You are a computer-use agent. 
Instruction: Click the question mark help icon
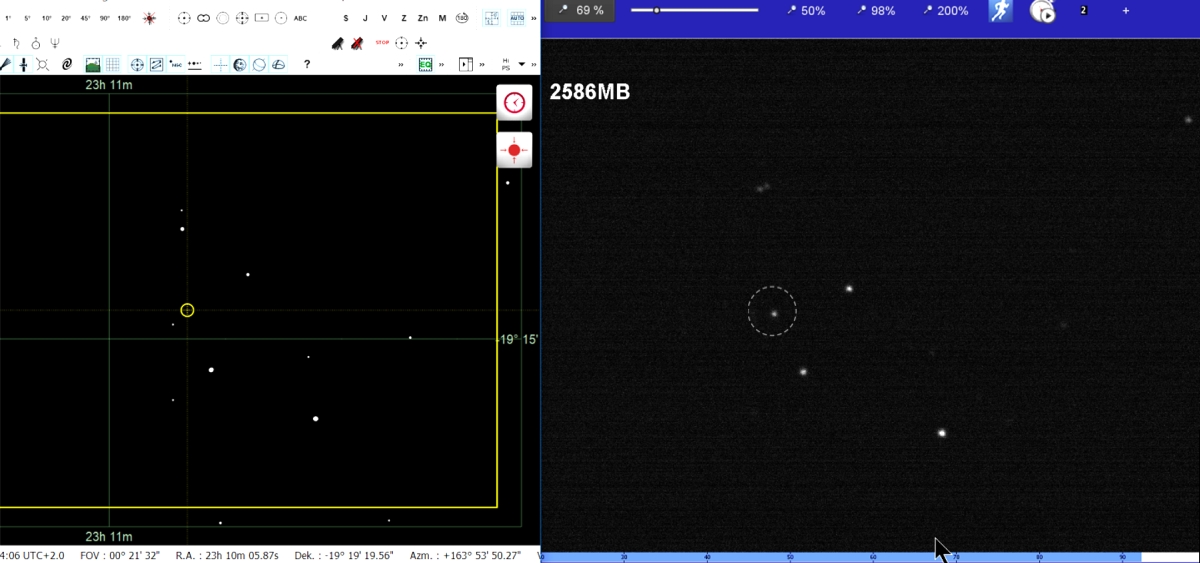[x=307, y=65]
